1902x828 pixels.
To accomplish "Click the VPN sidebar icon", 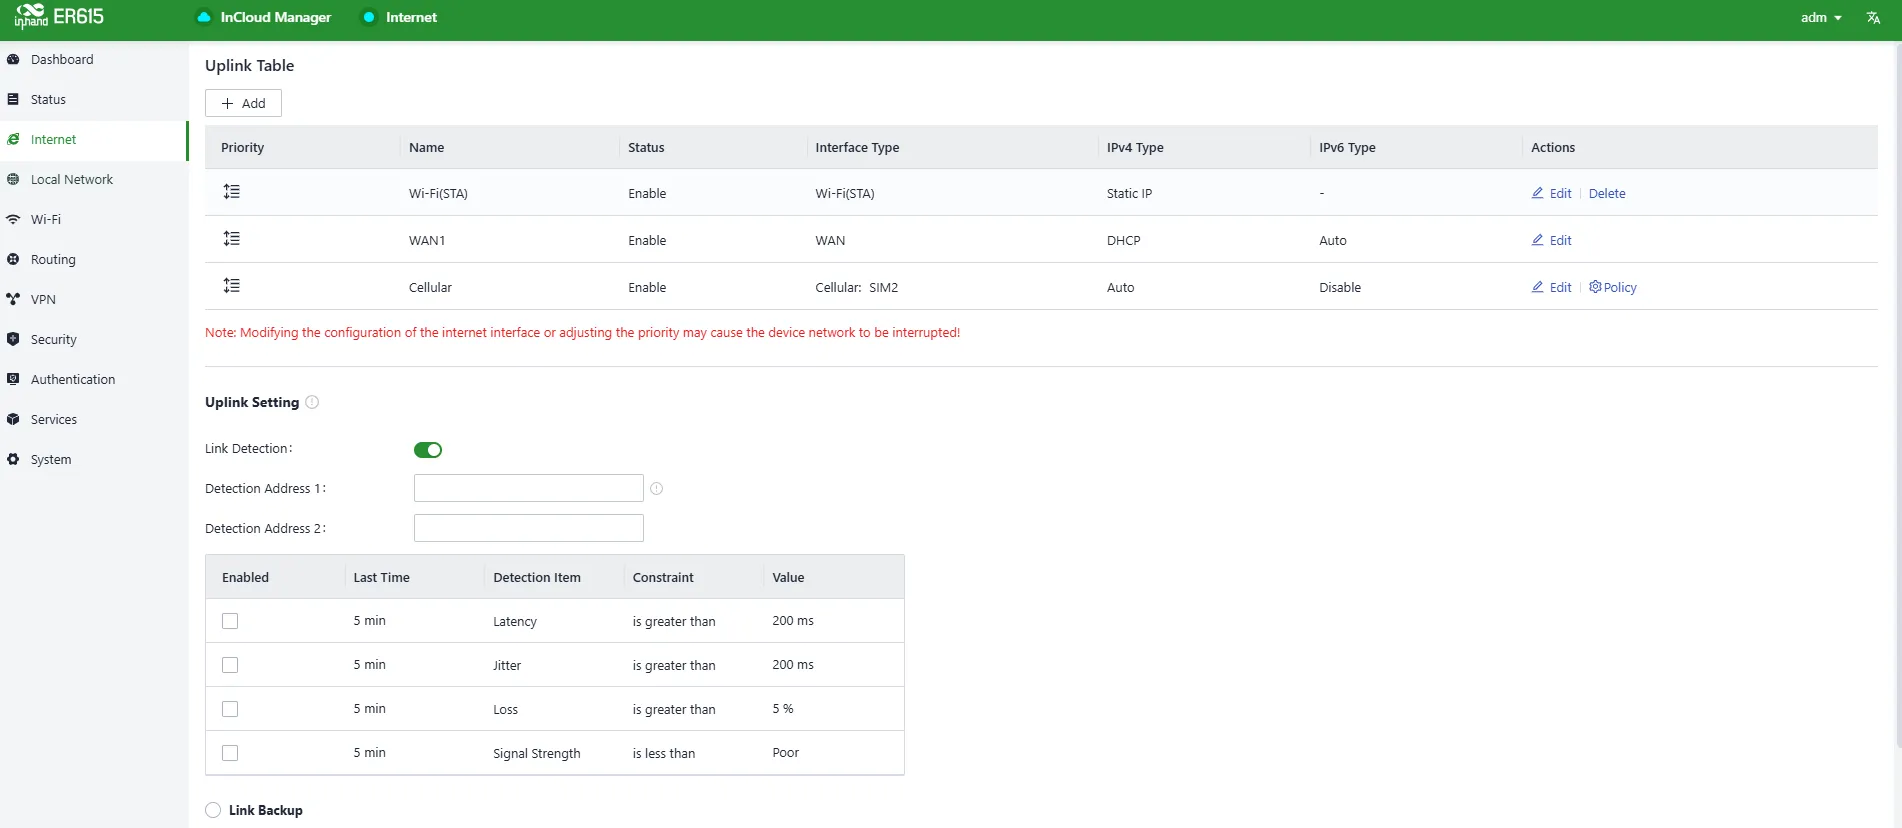I will 13,299.
